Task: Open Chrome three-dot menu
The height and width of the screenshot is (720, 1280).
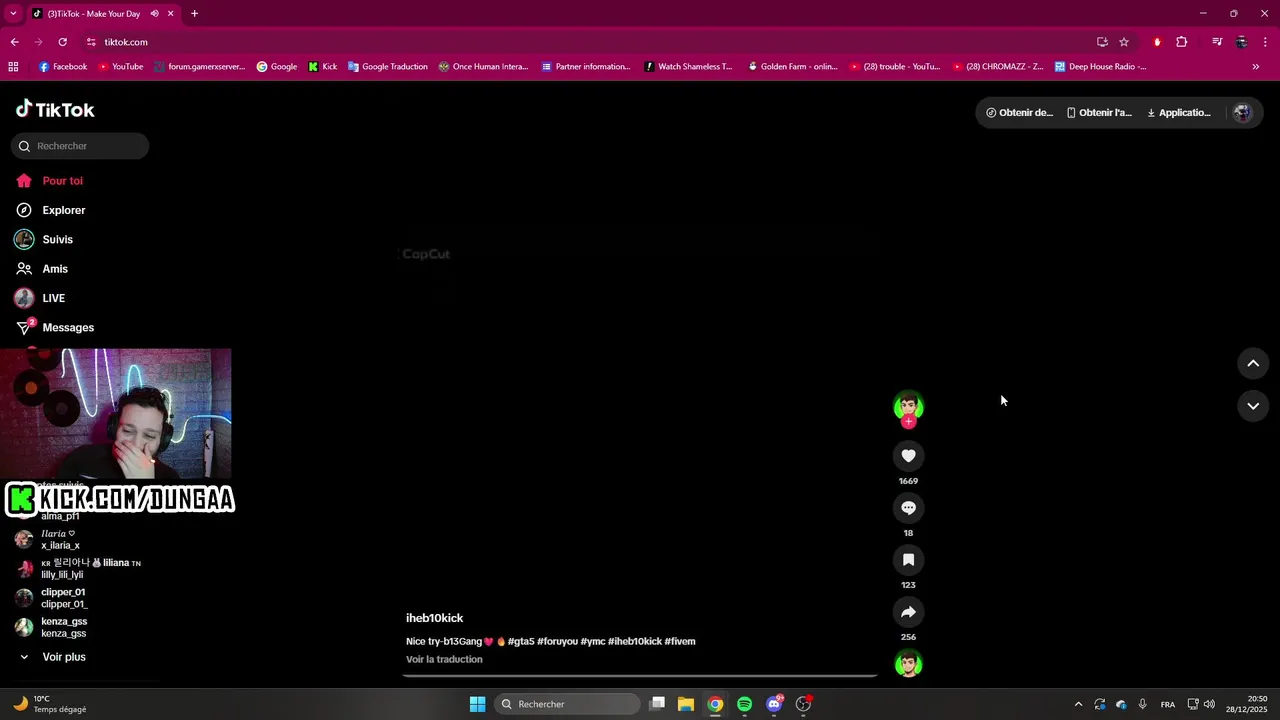Action: tap(1265, 42)
